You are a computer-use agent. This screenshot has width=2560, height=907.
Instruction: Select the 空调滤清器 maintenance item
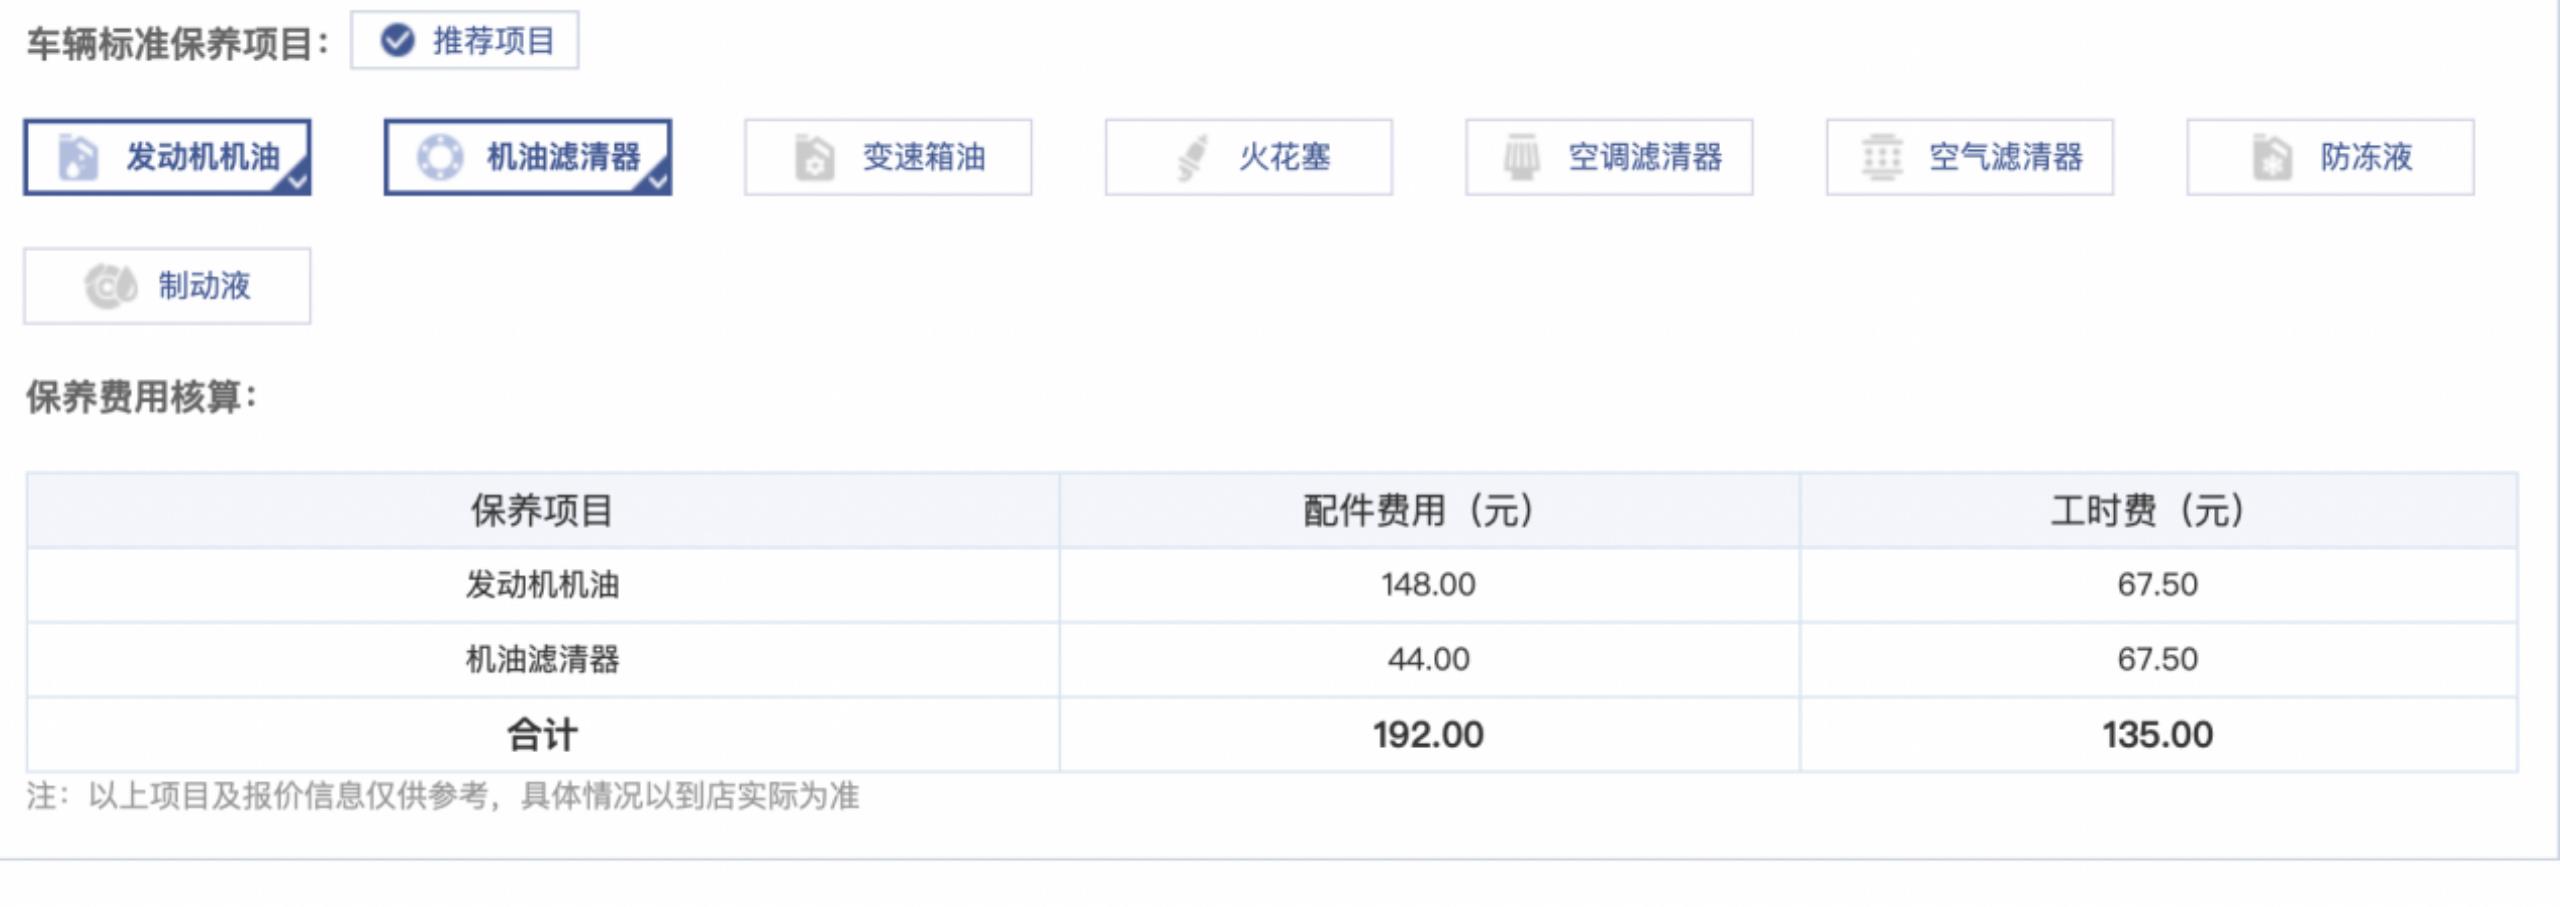click(x=1609, y=157)
